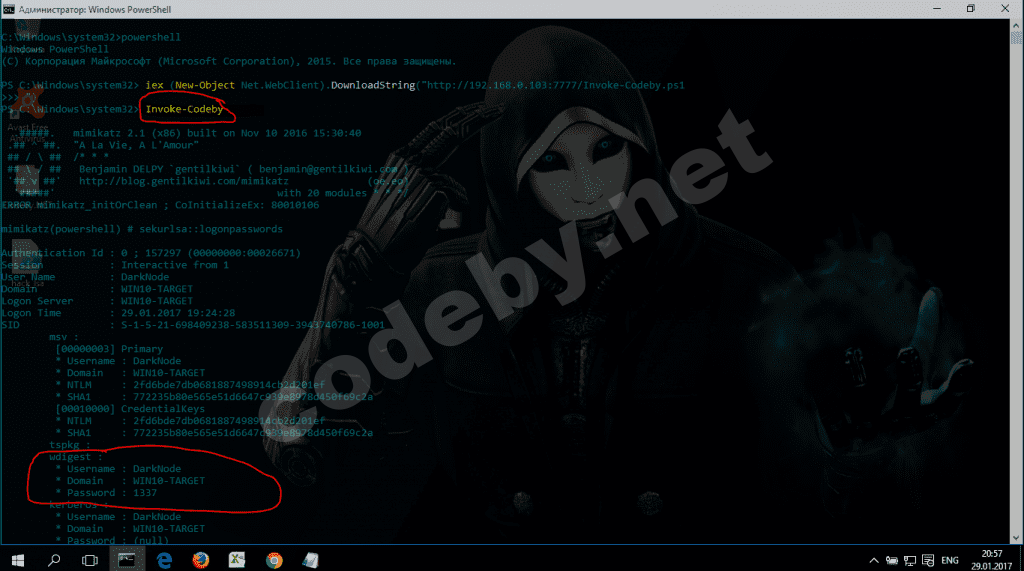Click the console scrollbar up arrow
This screenshot has width=1024, height=571.
tap(1016, 25)
